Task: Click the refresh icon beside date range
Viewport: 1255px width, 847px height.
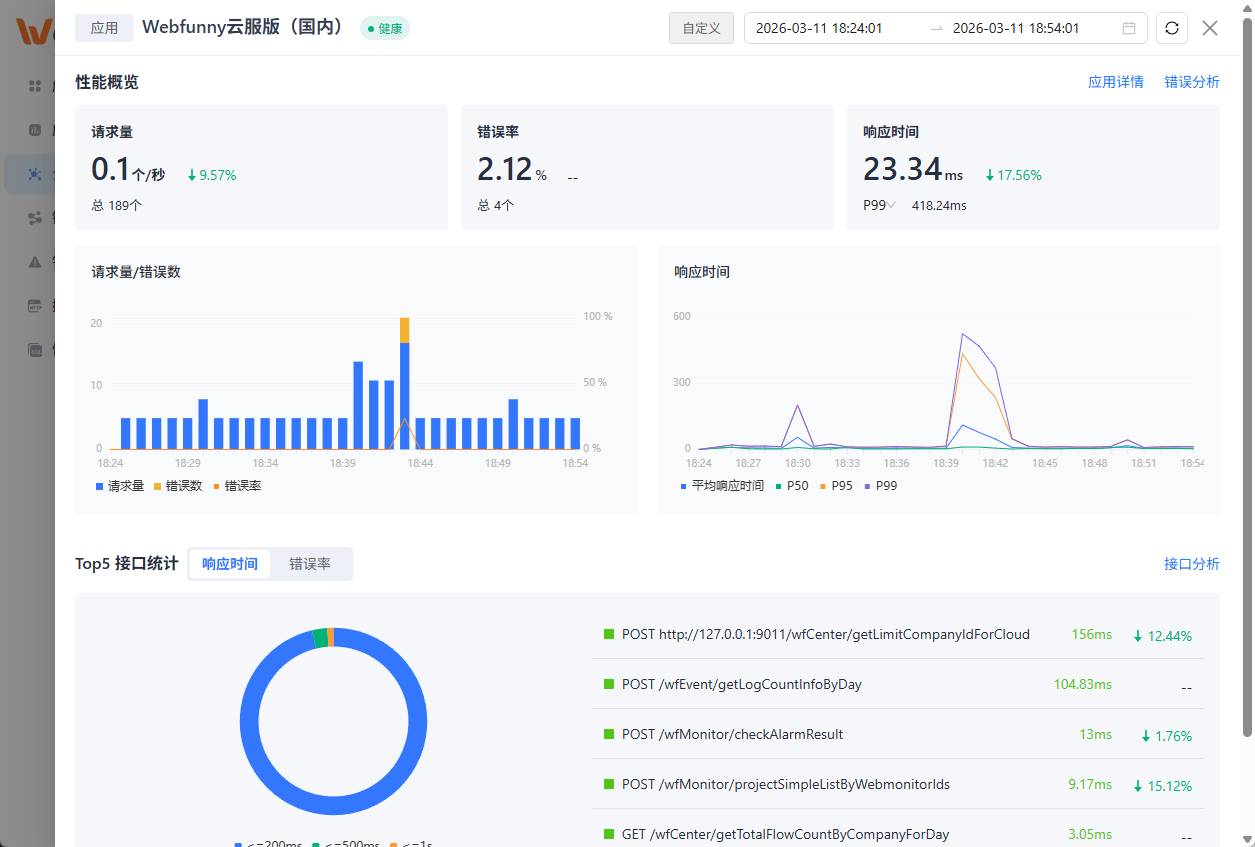Action: [1171, 28]
